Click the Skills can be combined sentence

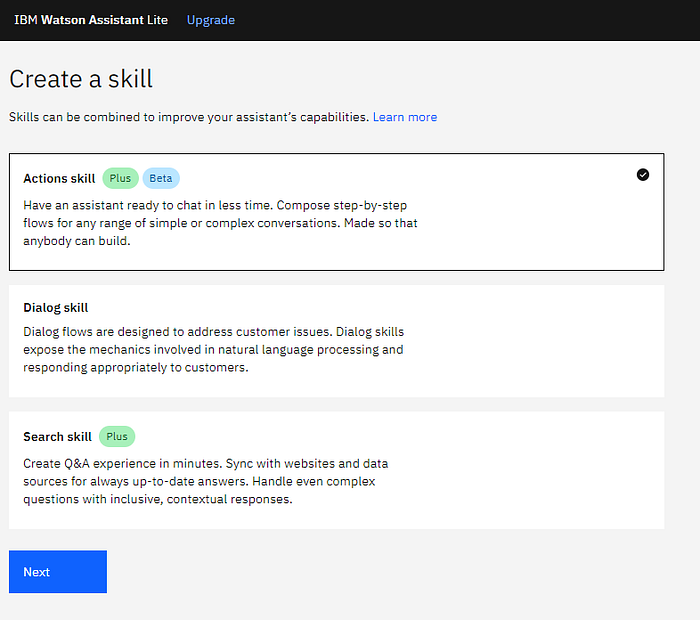(189, 117)
